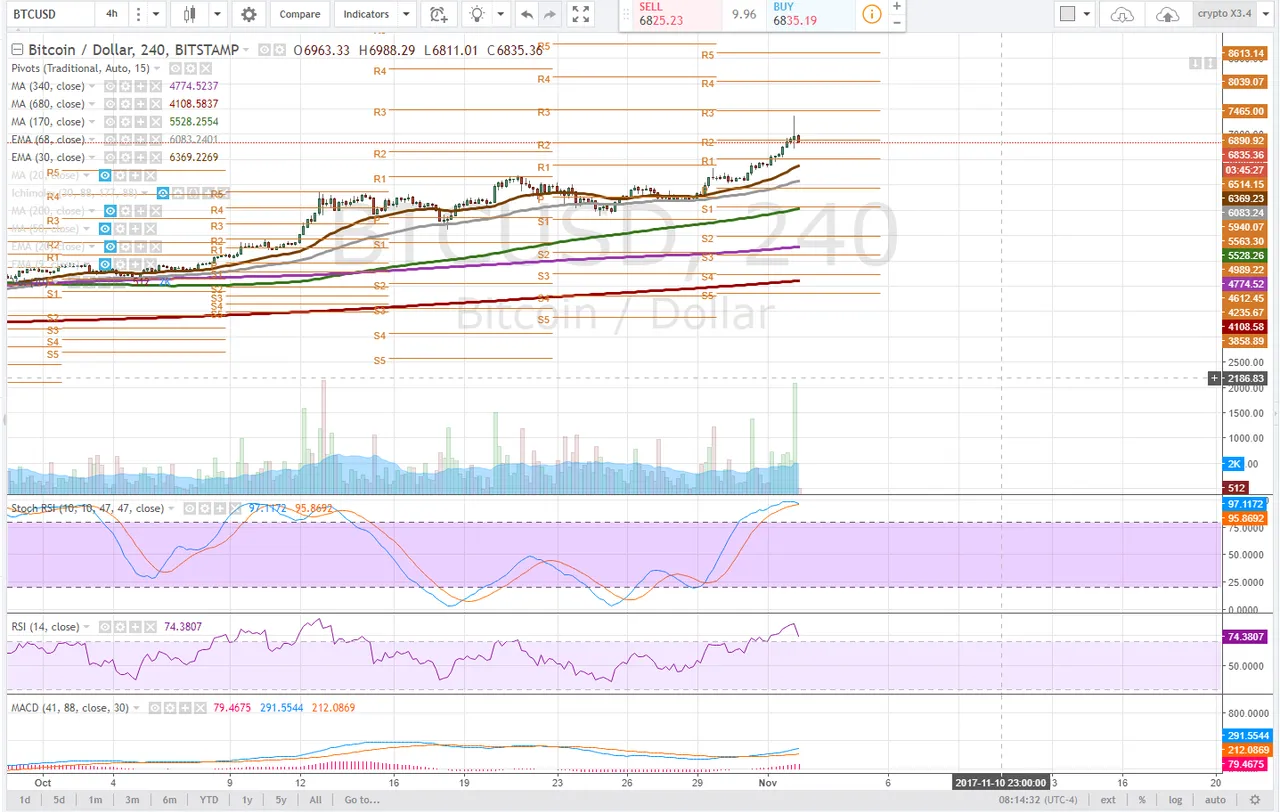Select the All date range
Screen dimensions: 1280x812
click(x=316, y=800)
